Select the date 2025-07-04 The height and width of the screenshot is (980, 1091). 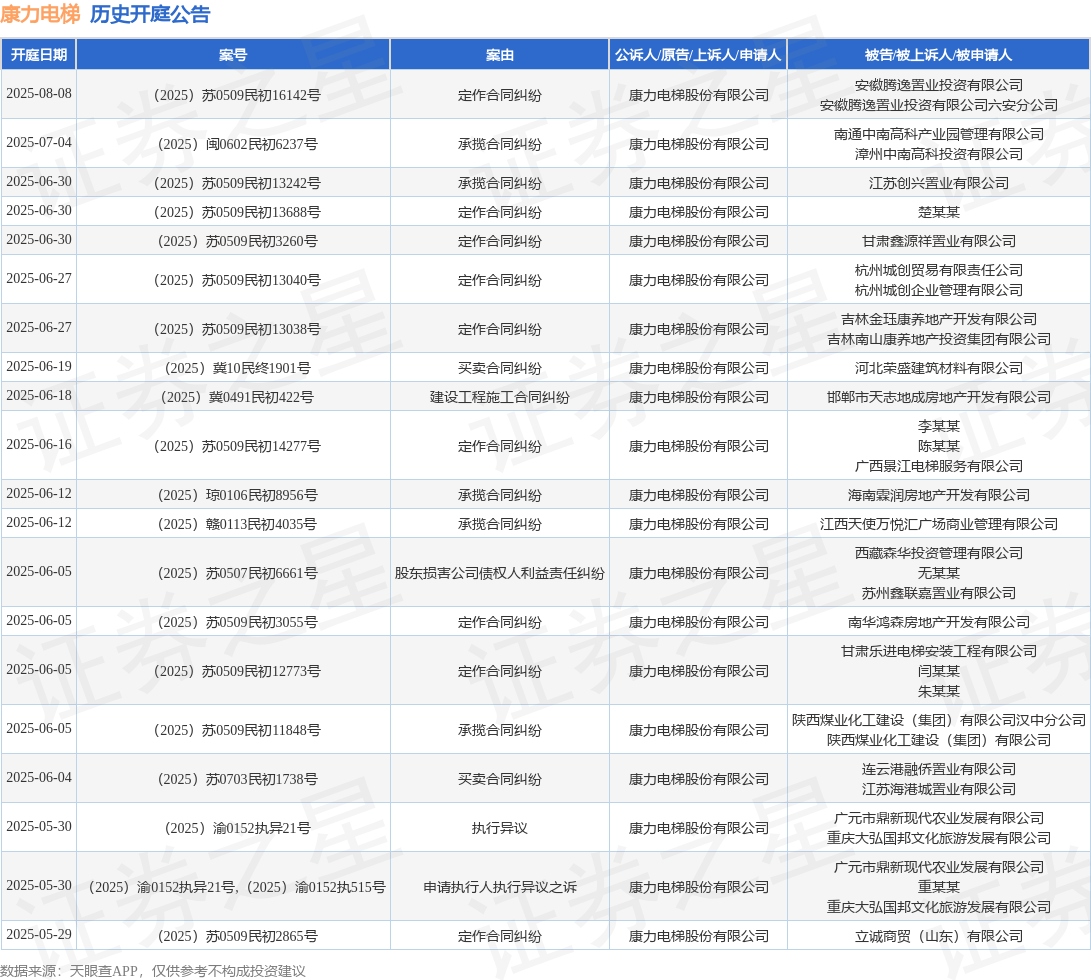[39, 142]
